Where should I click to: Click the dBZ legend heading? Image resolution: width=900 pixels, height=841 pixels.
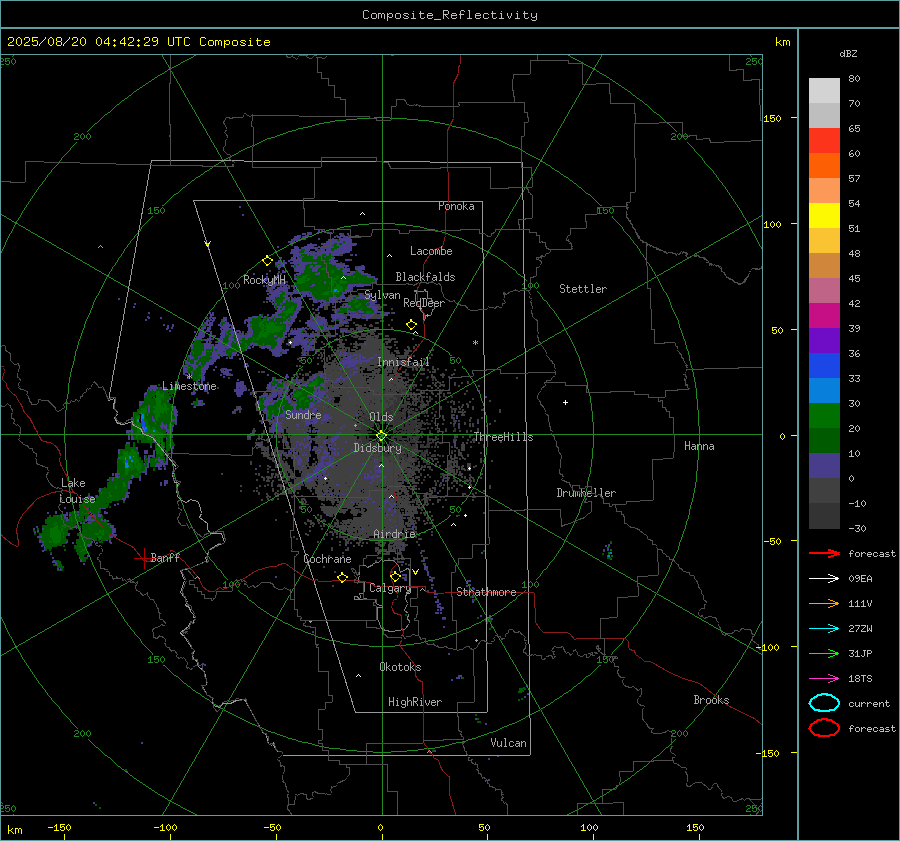point(848,54)
